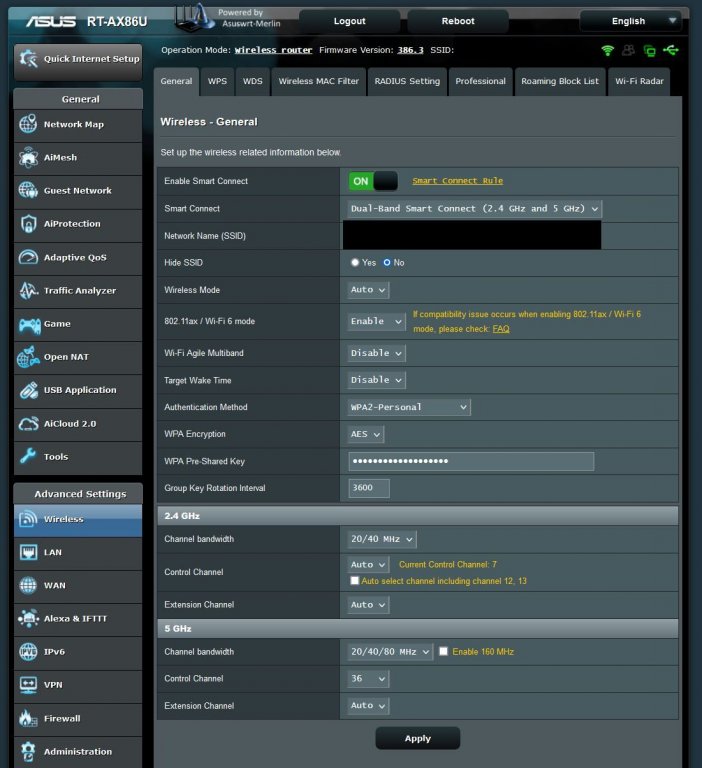
Task: Open the 5 GHz Control Channel dropdown
Action: tap(368, 678)
